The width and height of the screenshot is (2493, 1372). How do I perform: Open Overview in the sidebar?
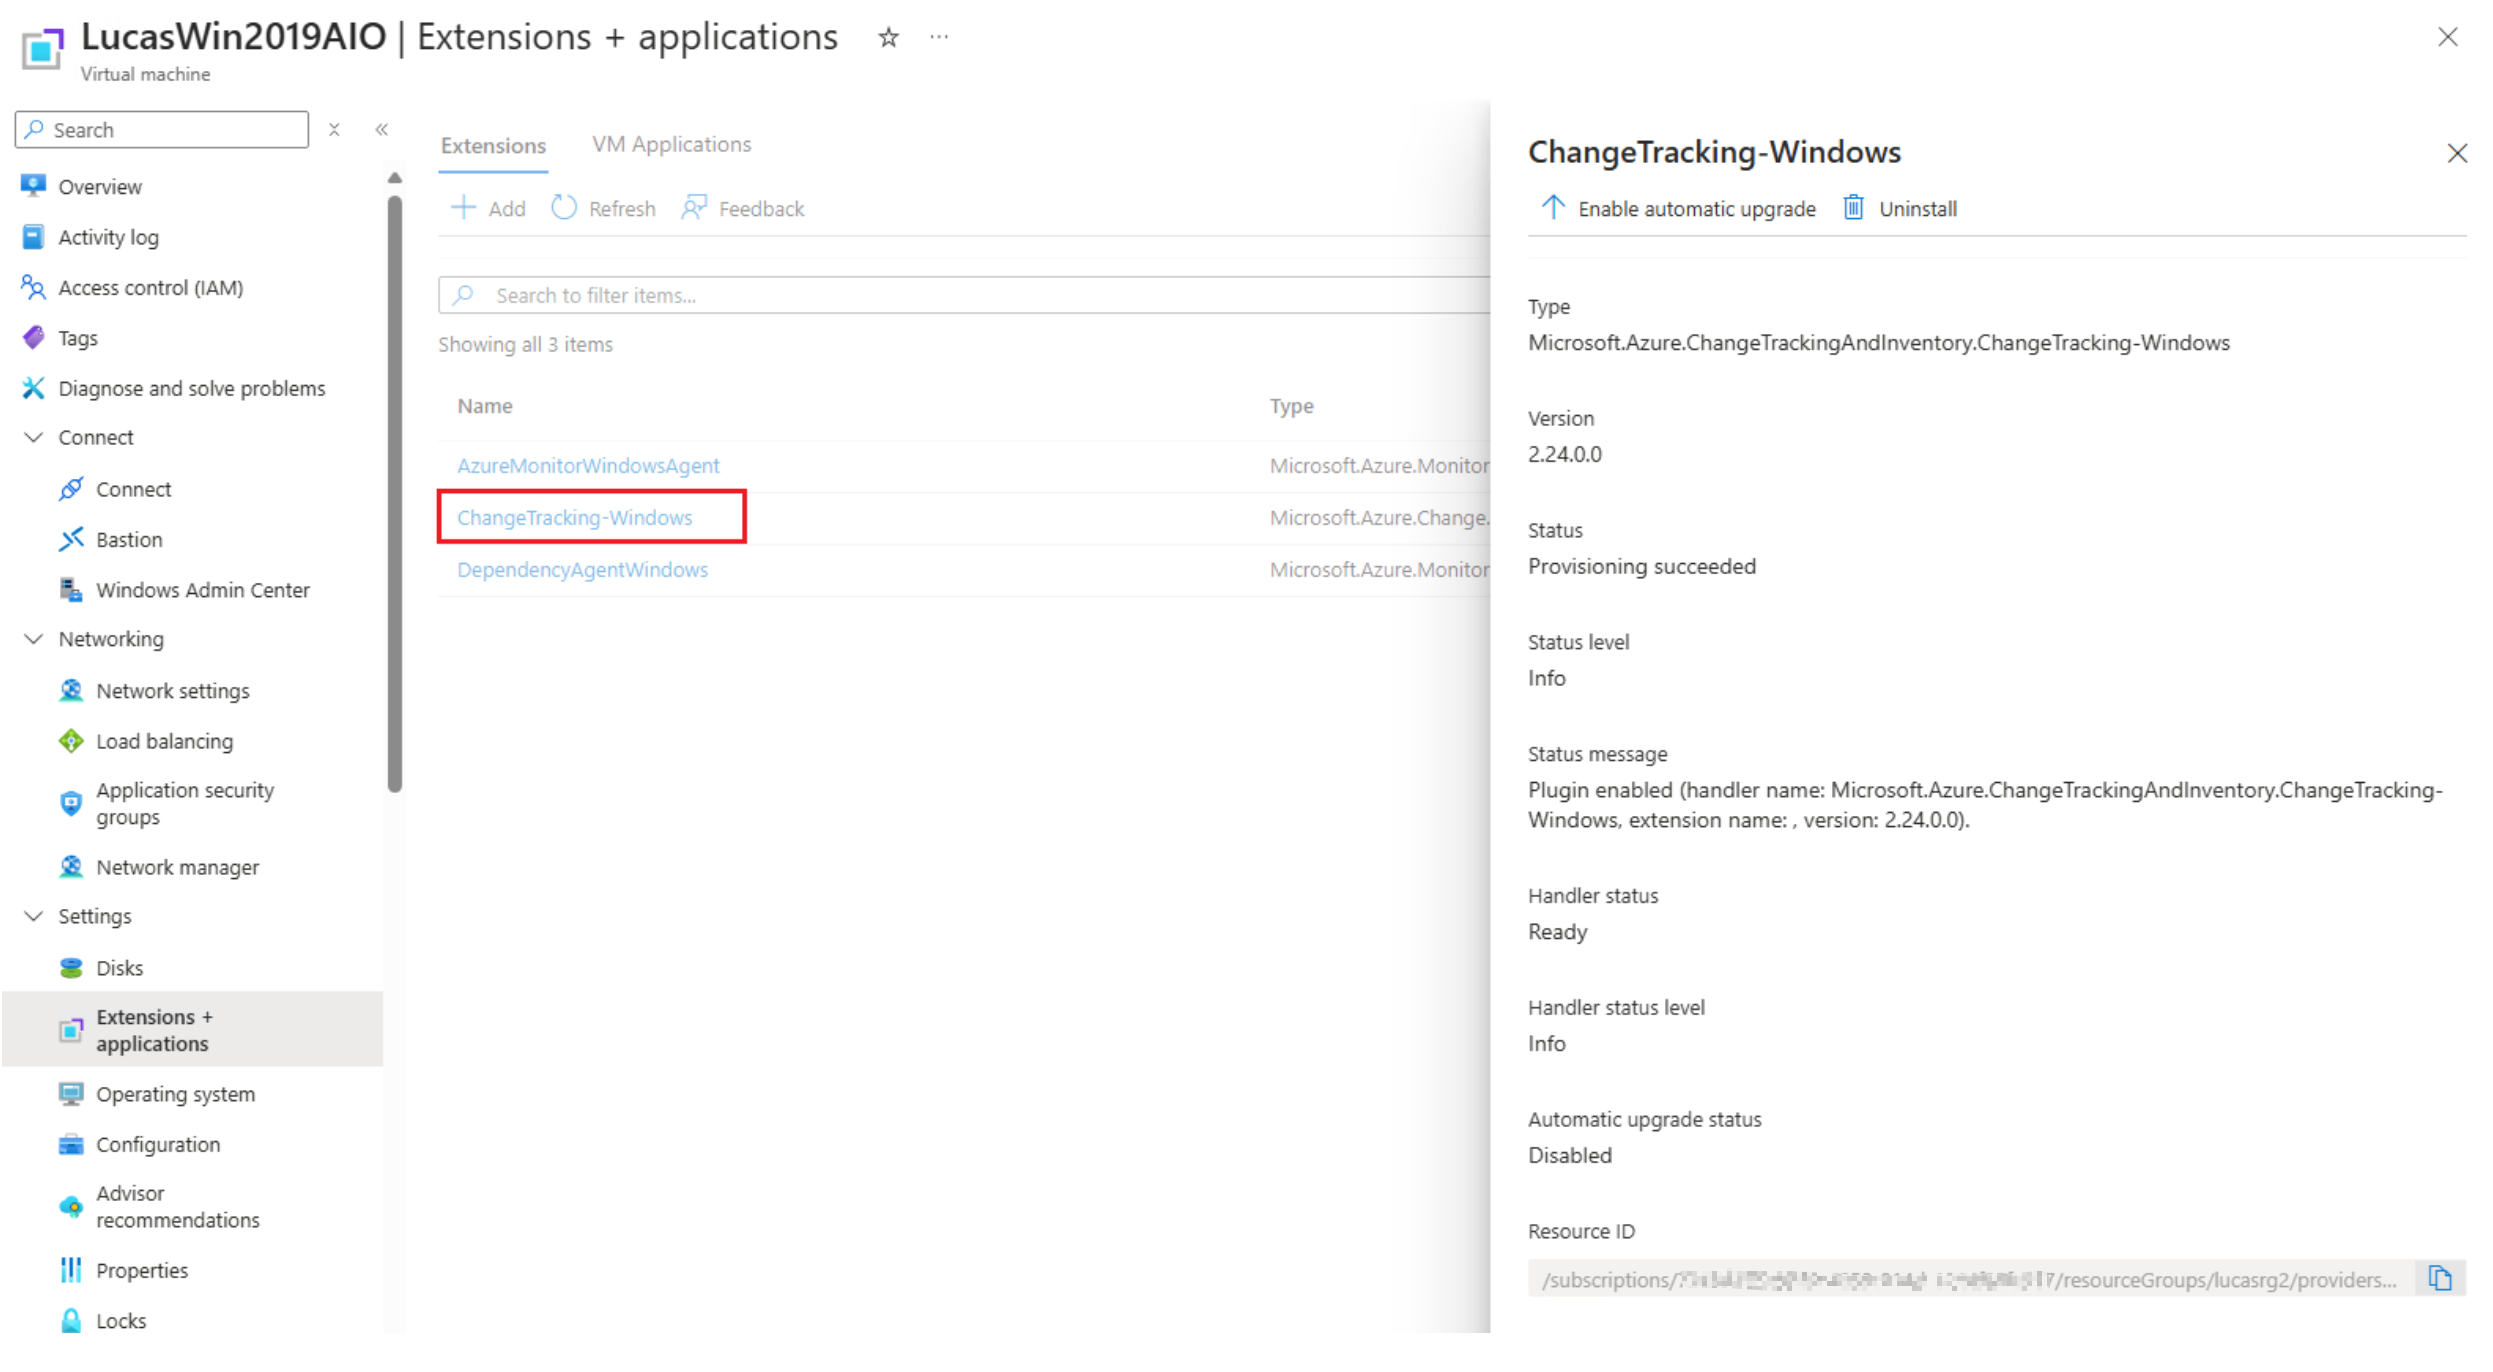tap(99, 187)
